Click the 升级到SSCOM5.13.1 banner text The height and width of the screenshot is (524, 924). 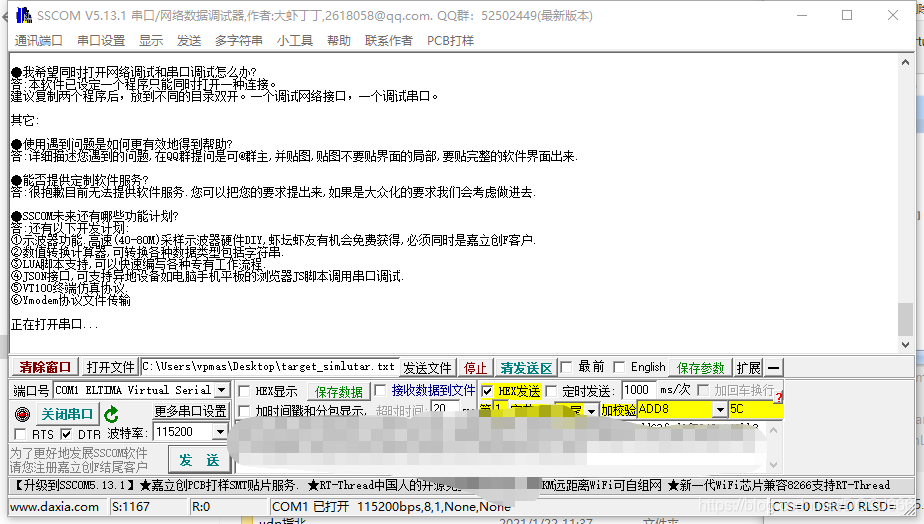pyautogui.click(x=74, y=486)
